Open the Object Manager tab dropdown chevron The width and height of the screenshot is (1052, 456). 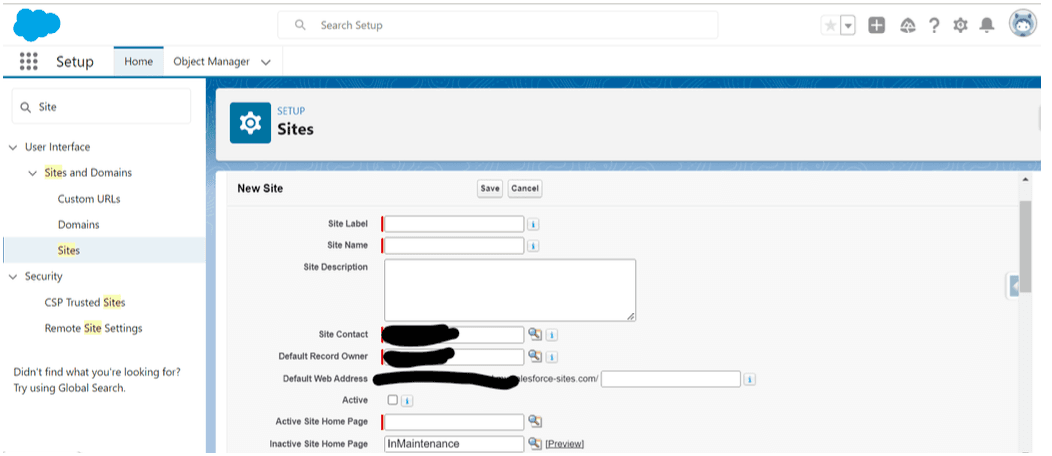tap(266, 62)
